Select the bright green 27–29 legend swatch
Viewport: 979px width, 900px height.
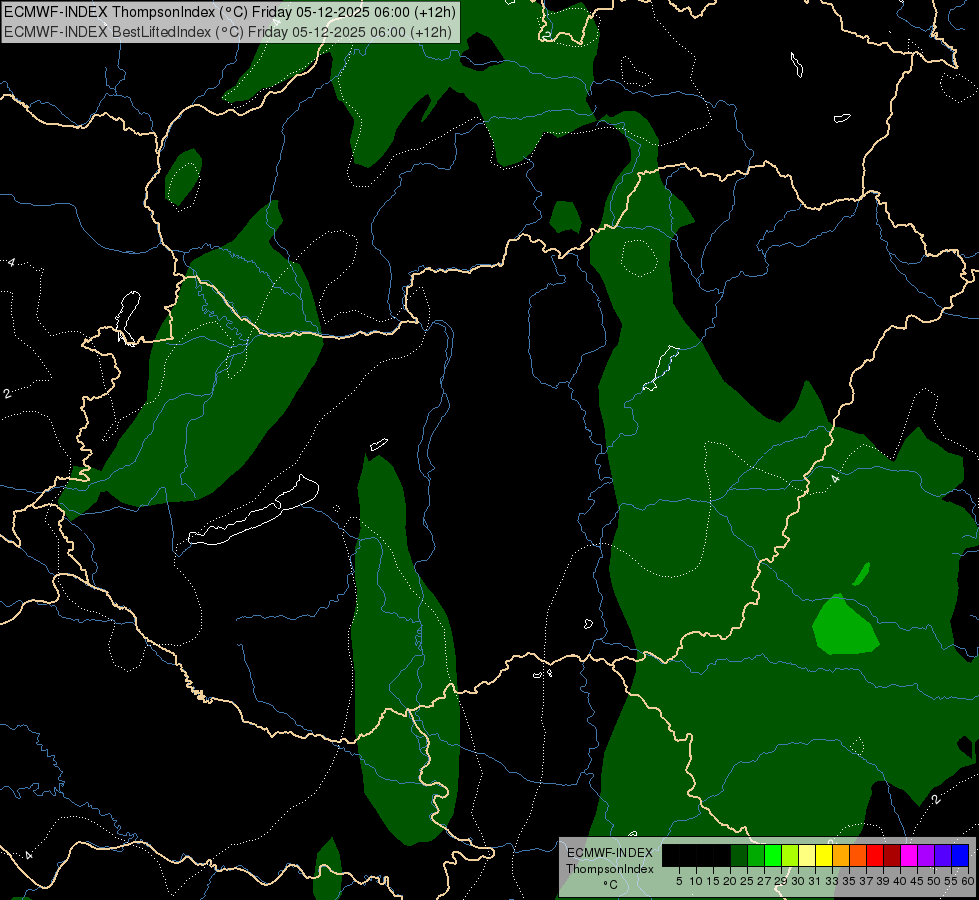[774, 855]
